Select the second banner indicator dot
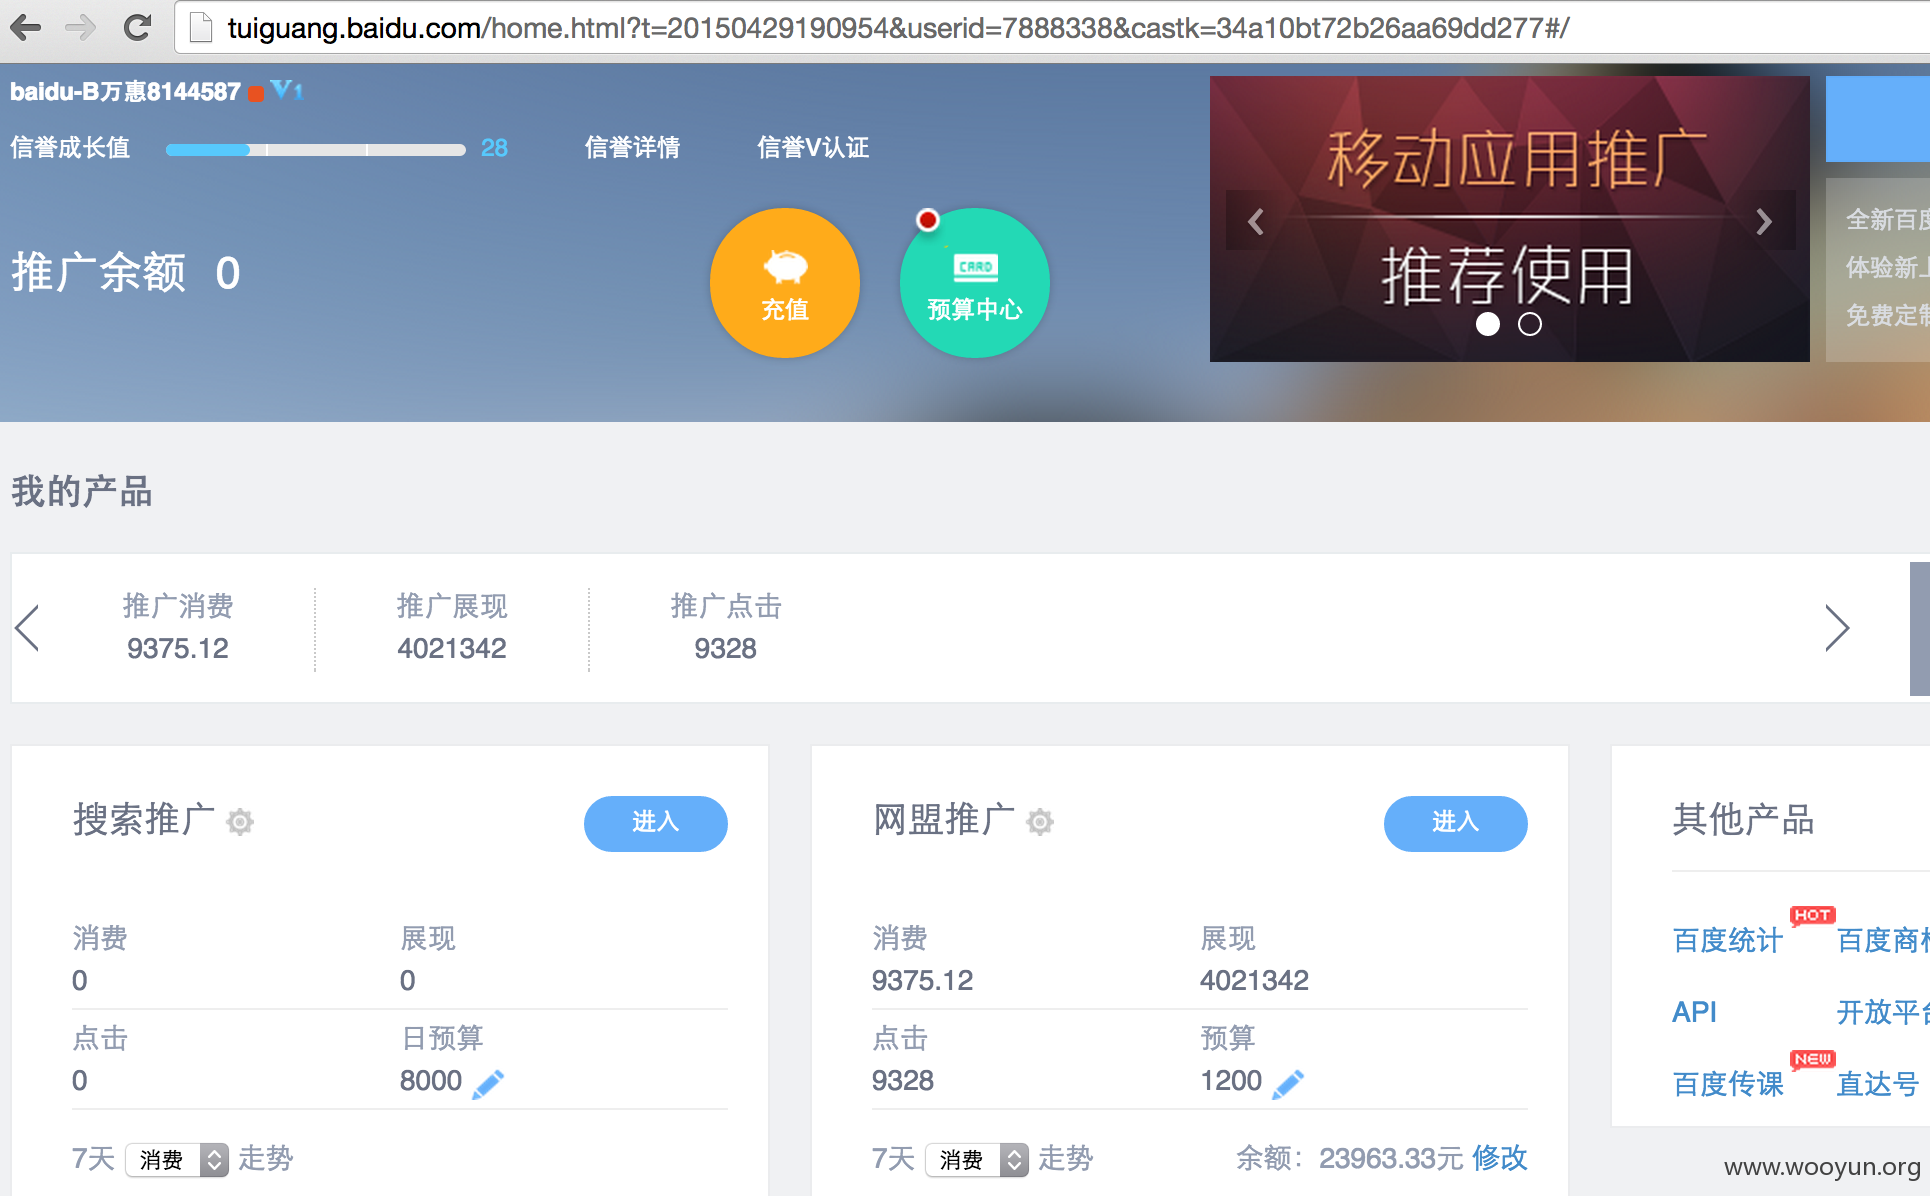Viewport: 1930px width, 1196px height. 1530,324
